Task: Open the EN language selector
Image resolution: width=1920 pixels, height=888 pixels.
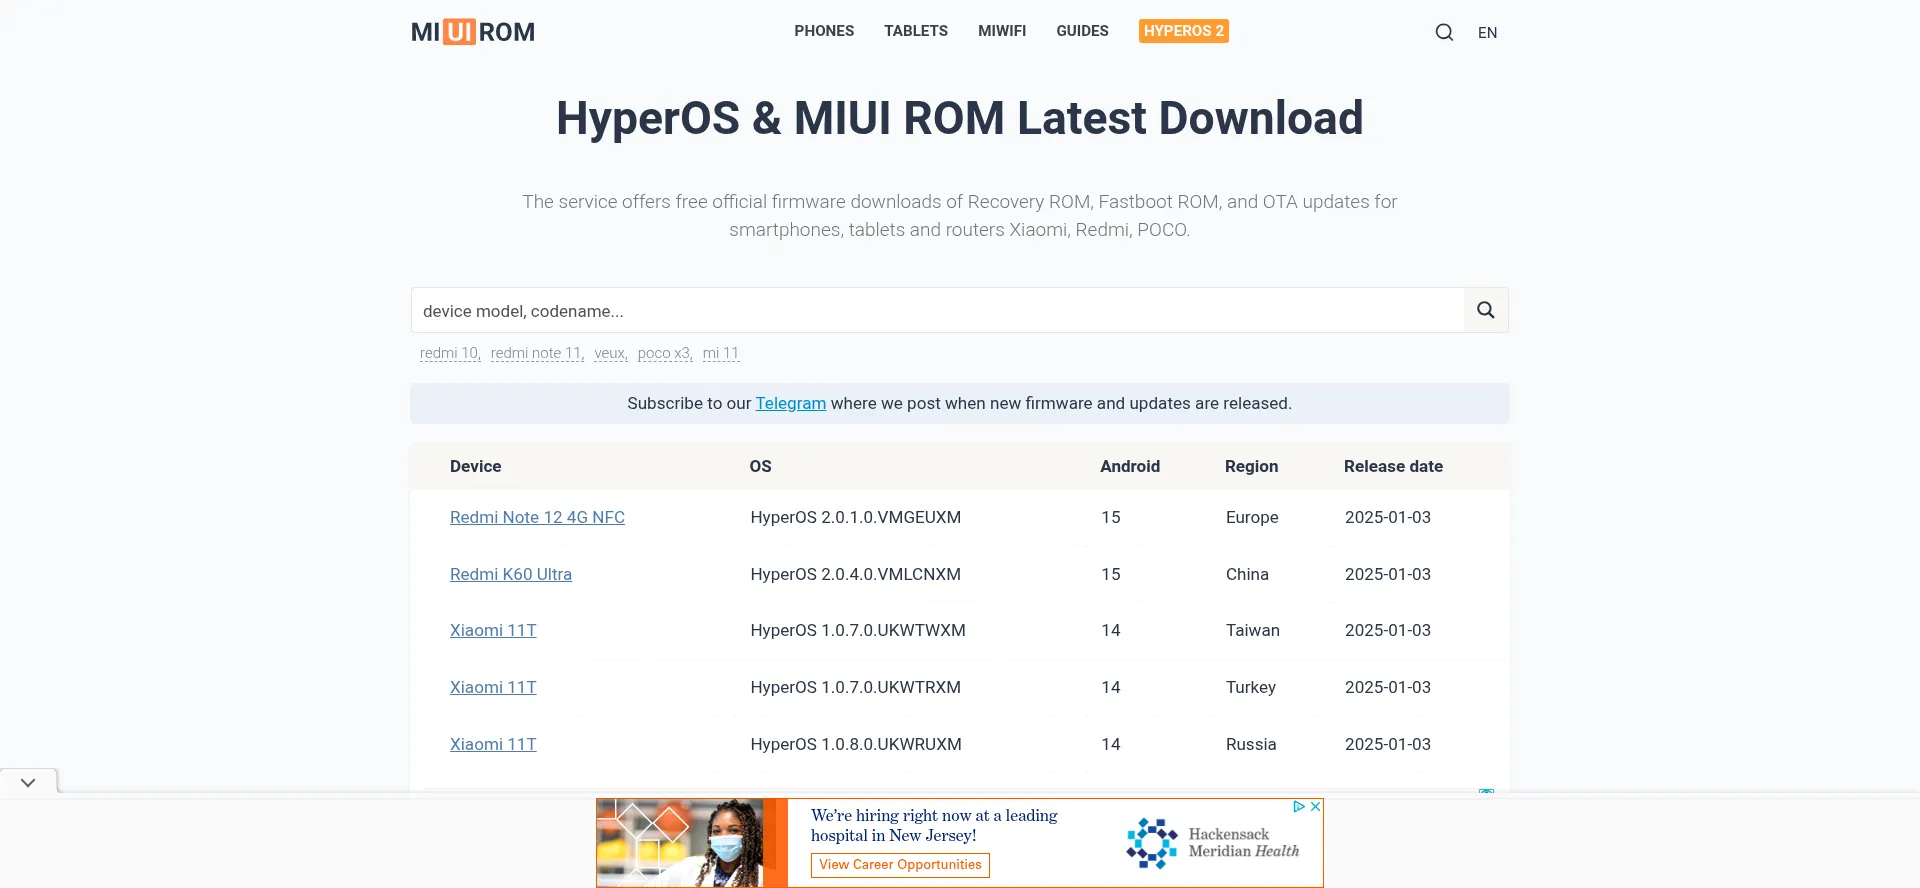Action: click(x=1487, y=33)
